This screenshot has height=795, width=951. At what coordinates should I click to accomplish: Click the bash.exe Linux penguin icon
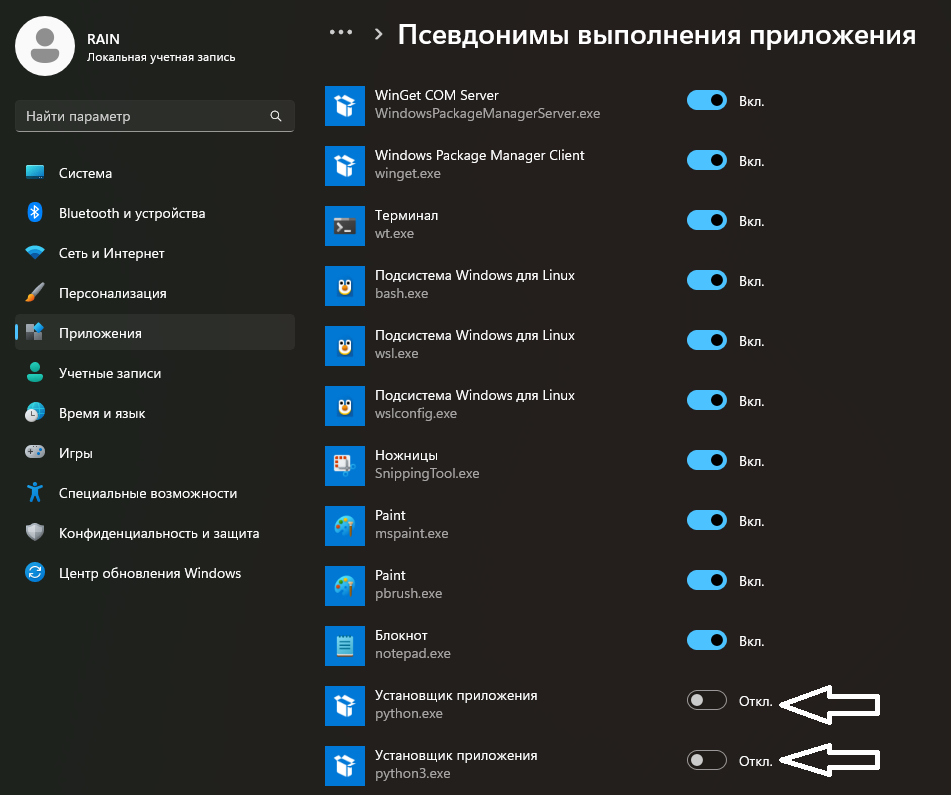344,286
